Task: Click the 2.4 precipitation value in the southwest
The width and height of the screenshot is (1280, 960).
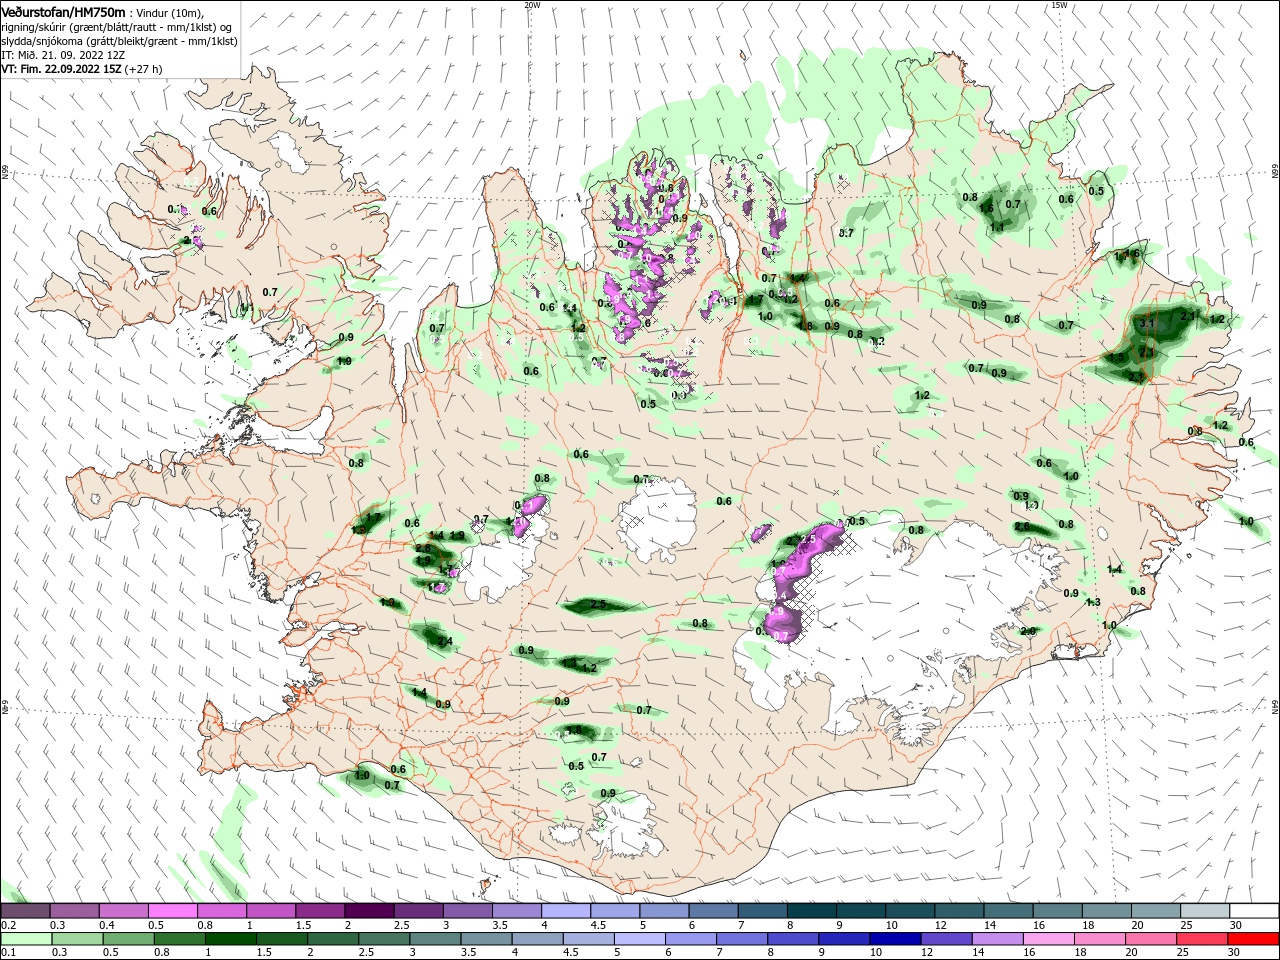Action: [445, 641]
